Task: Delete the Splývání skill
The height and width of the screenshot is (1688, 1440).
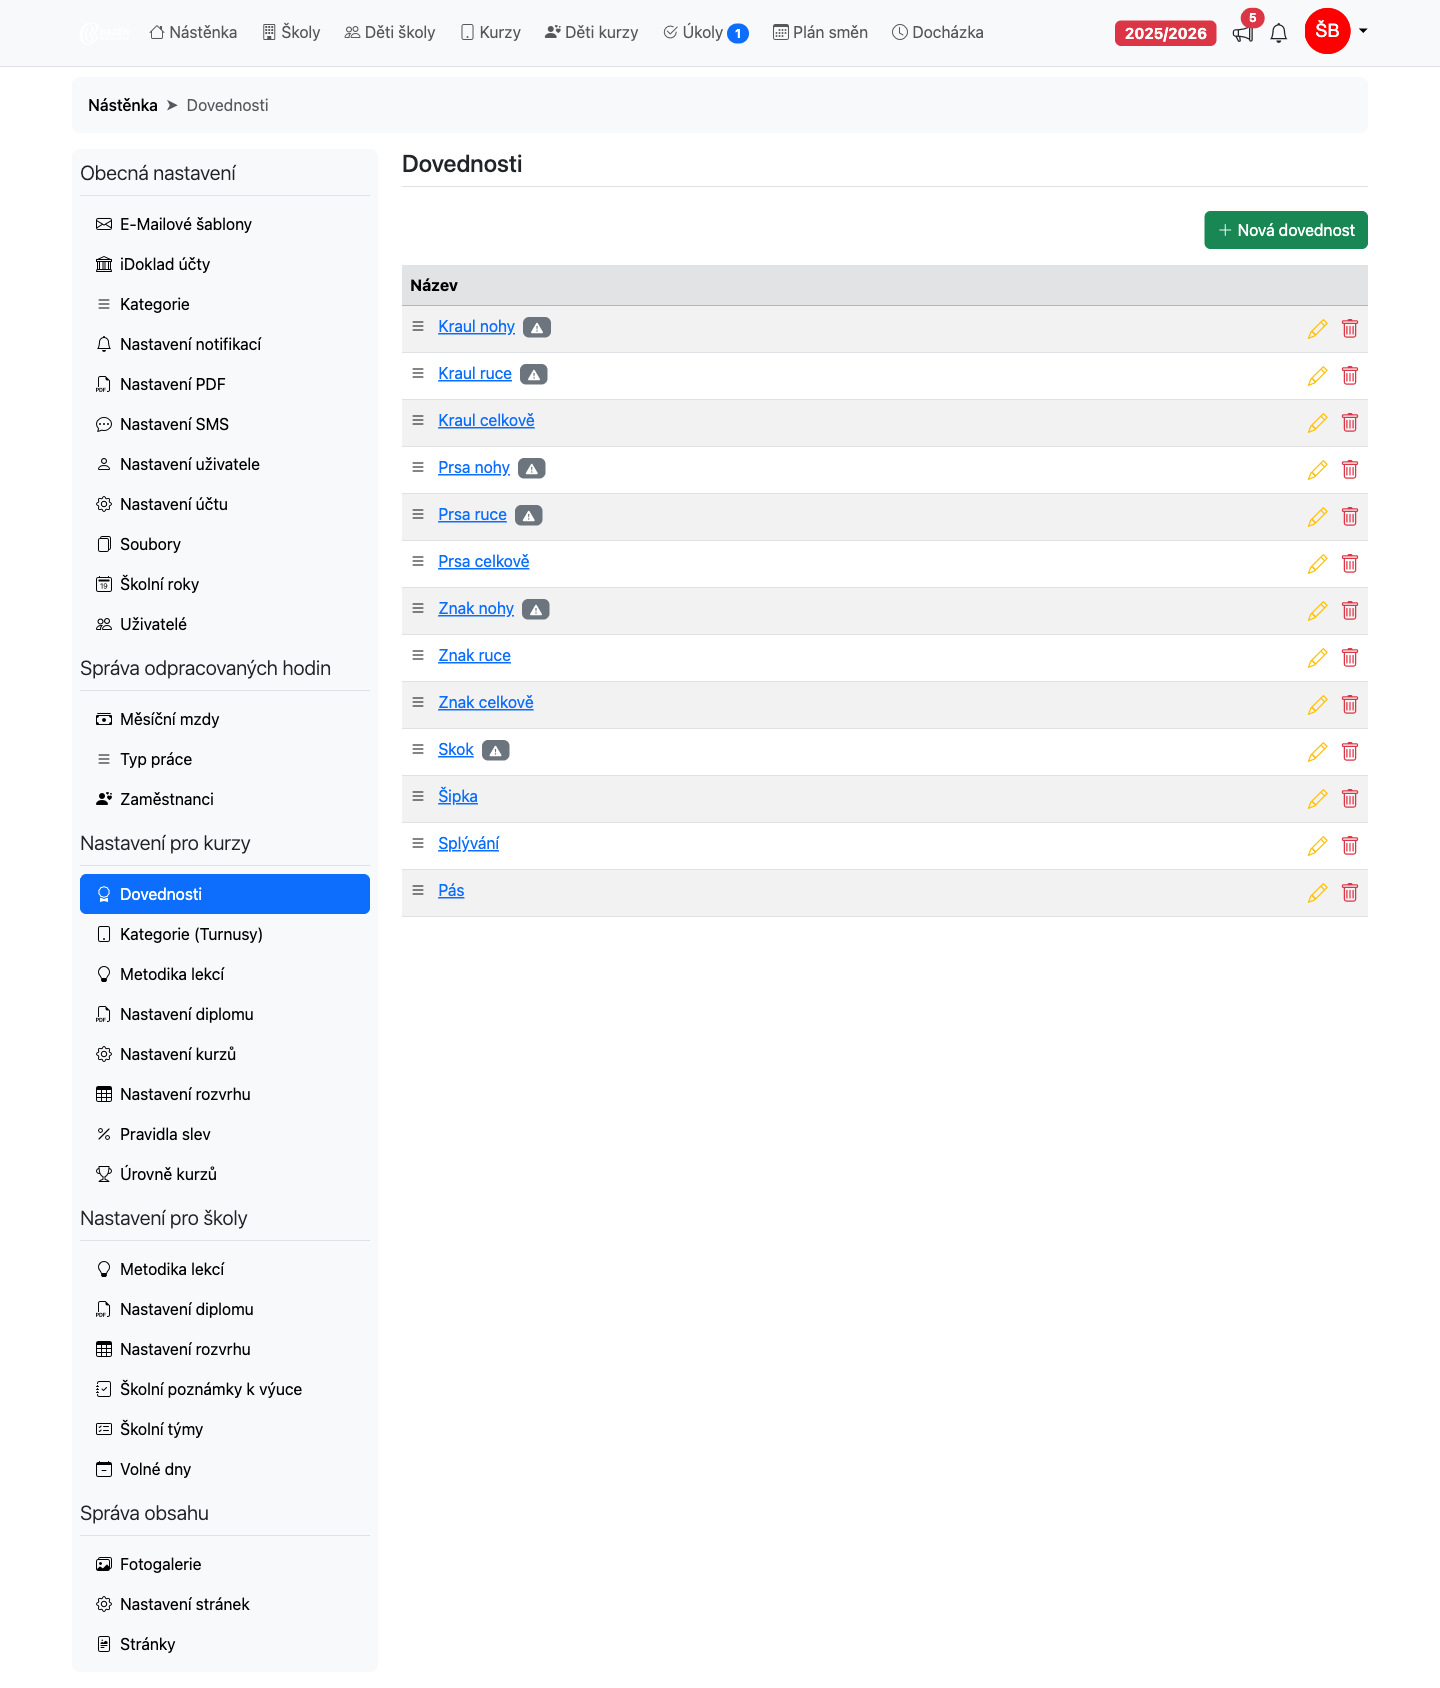Action: point(1350,846)
